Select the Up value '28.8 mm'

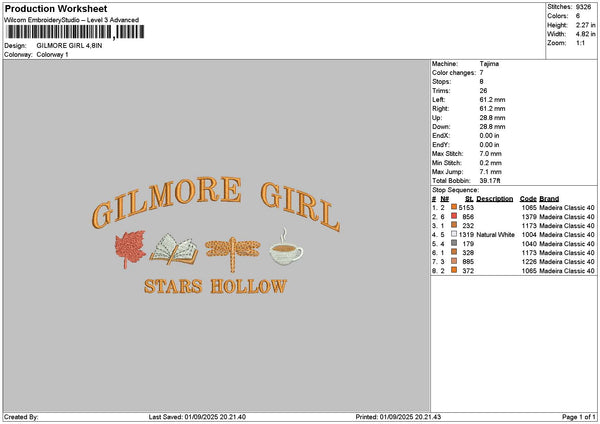pos(492,118)
